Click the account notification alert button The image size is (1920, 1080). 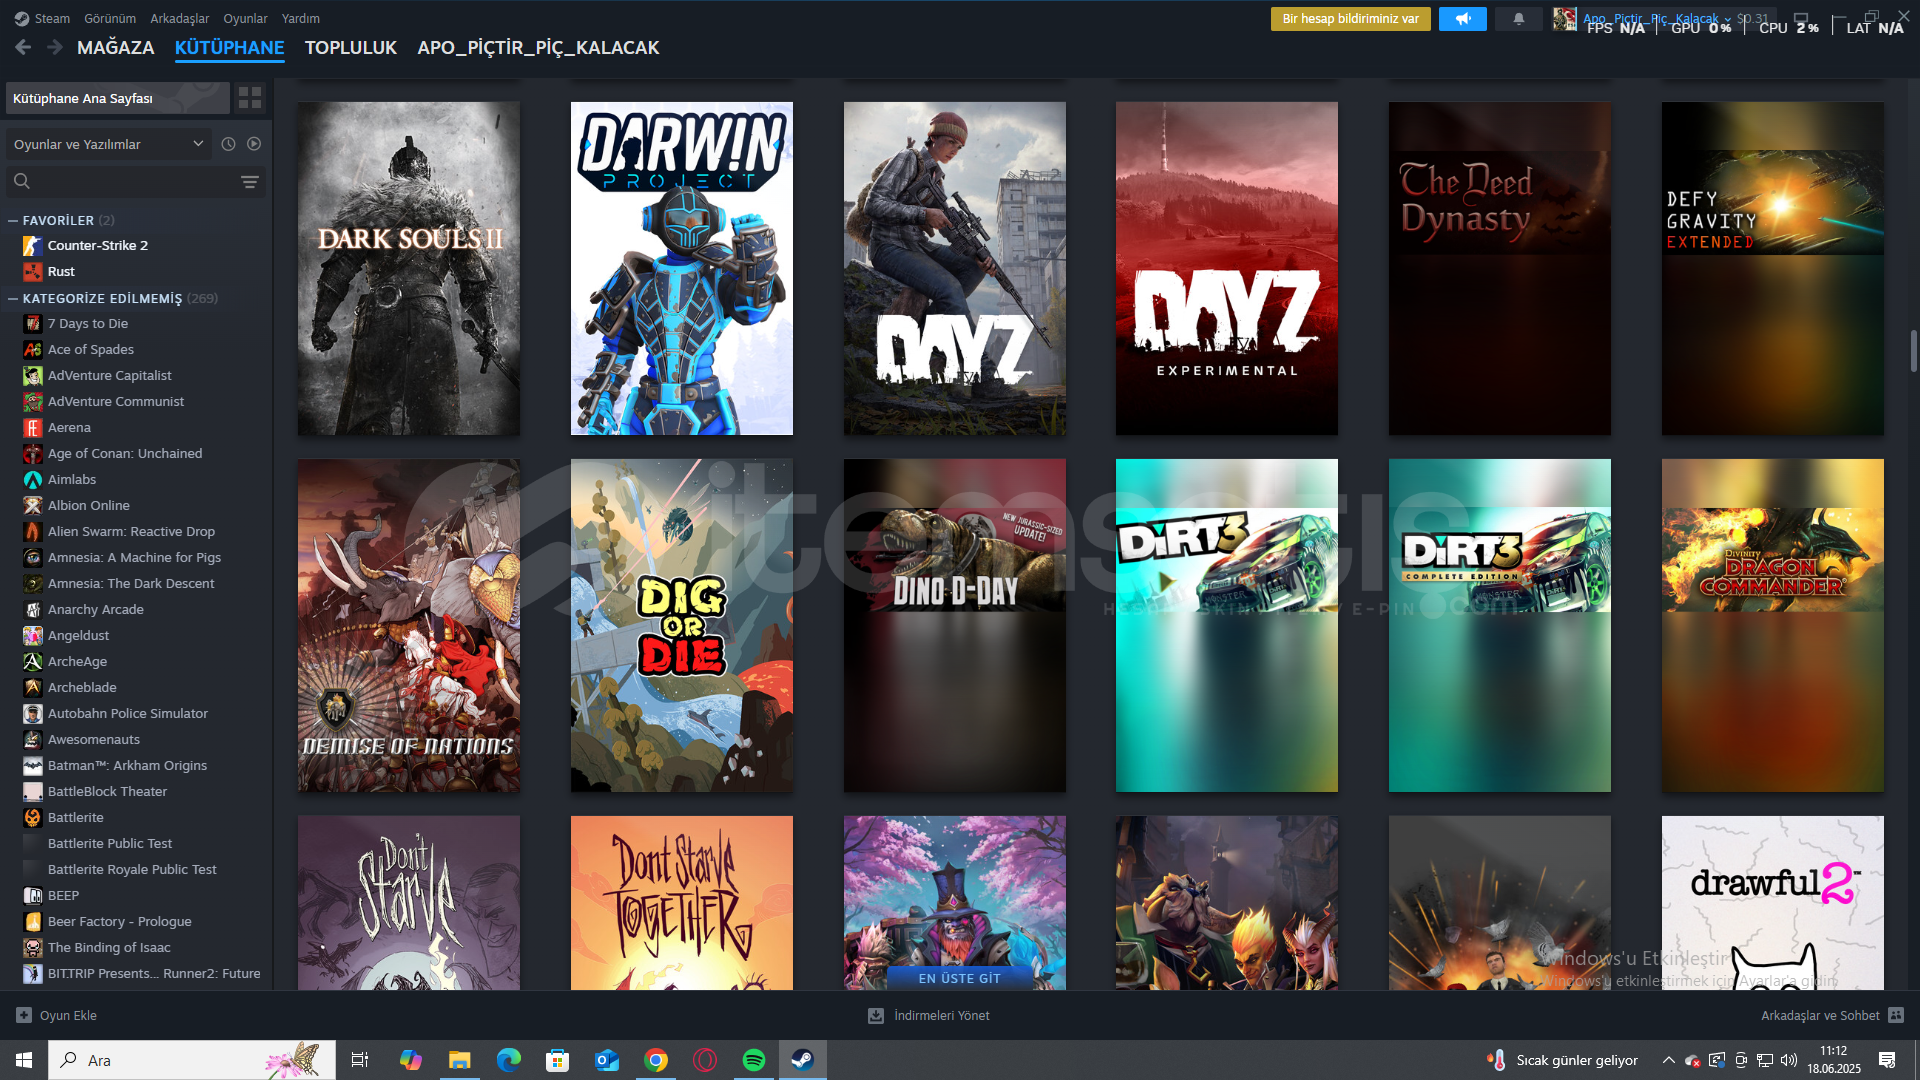1350,19
